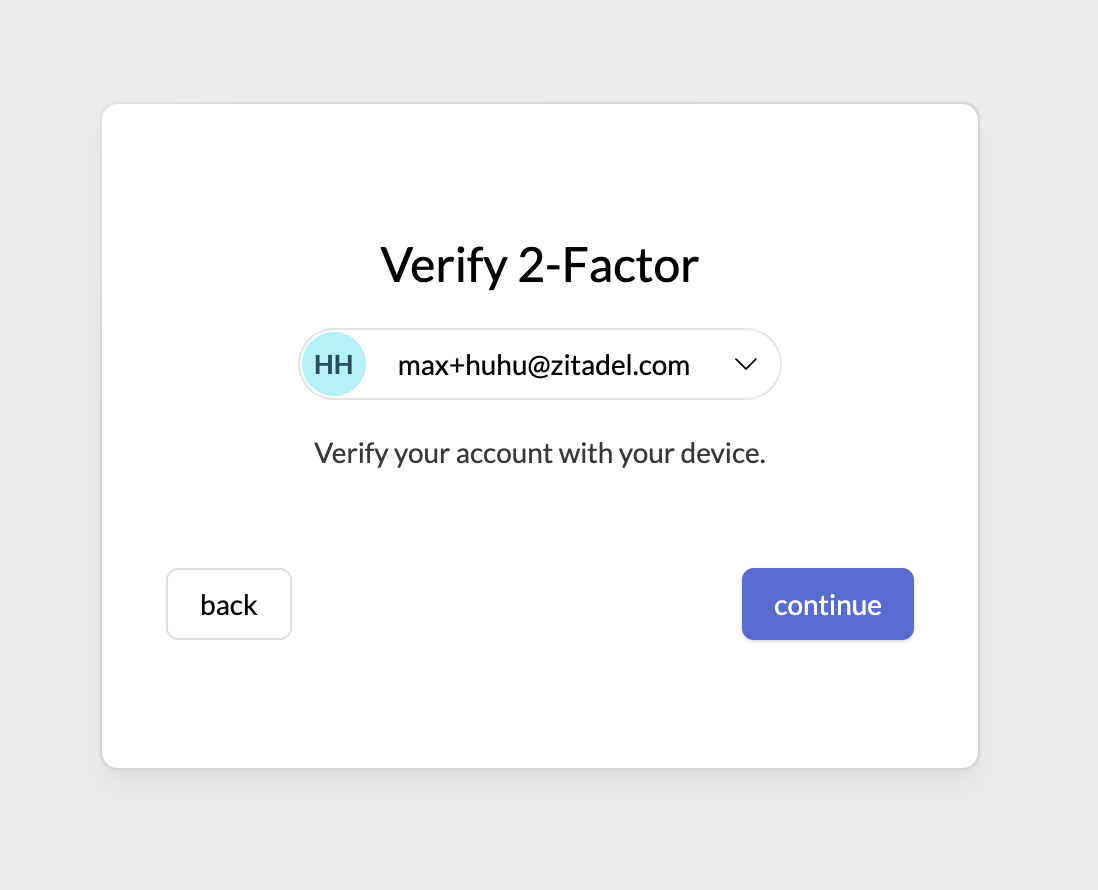
Task: Select the max+huhu@zitadel.com email text
Action: [543, 365]
